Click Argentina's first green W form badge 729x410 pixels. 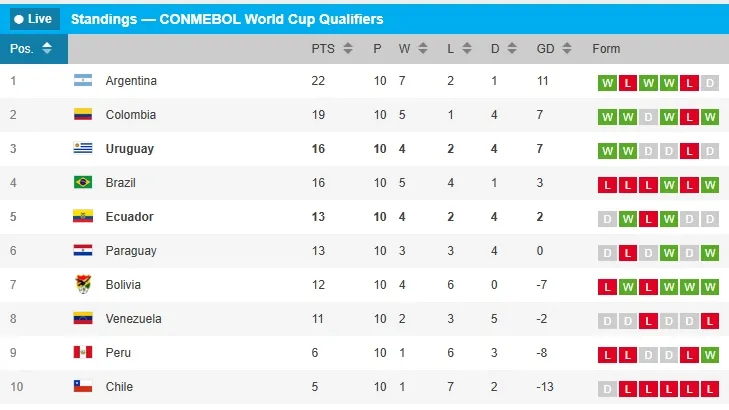(x=607, y=82)
